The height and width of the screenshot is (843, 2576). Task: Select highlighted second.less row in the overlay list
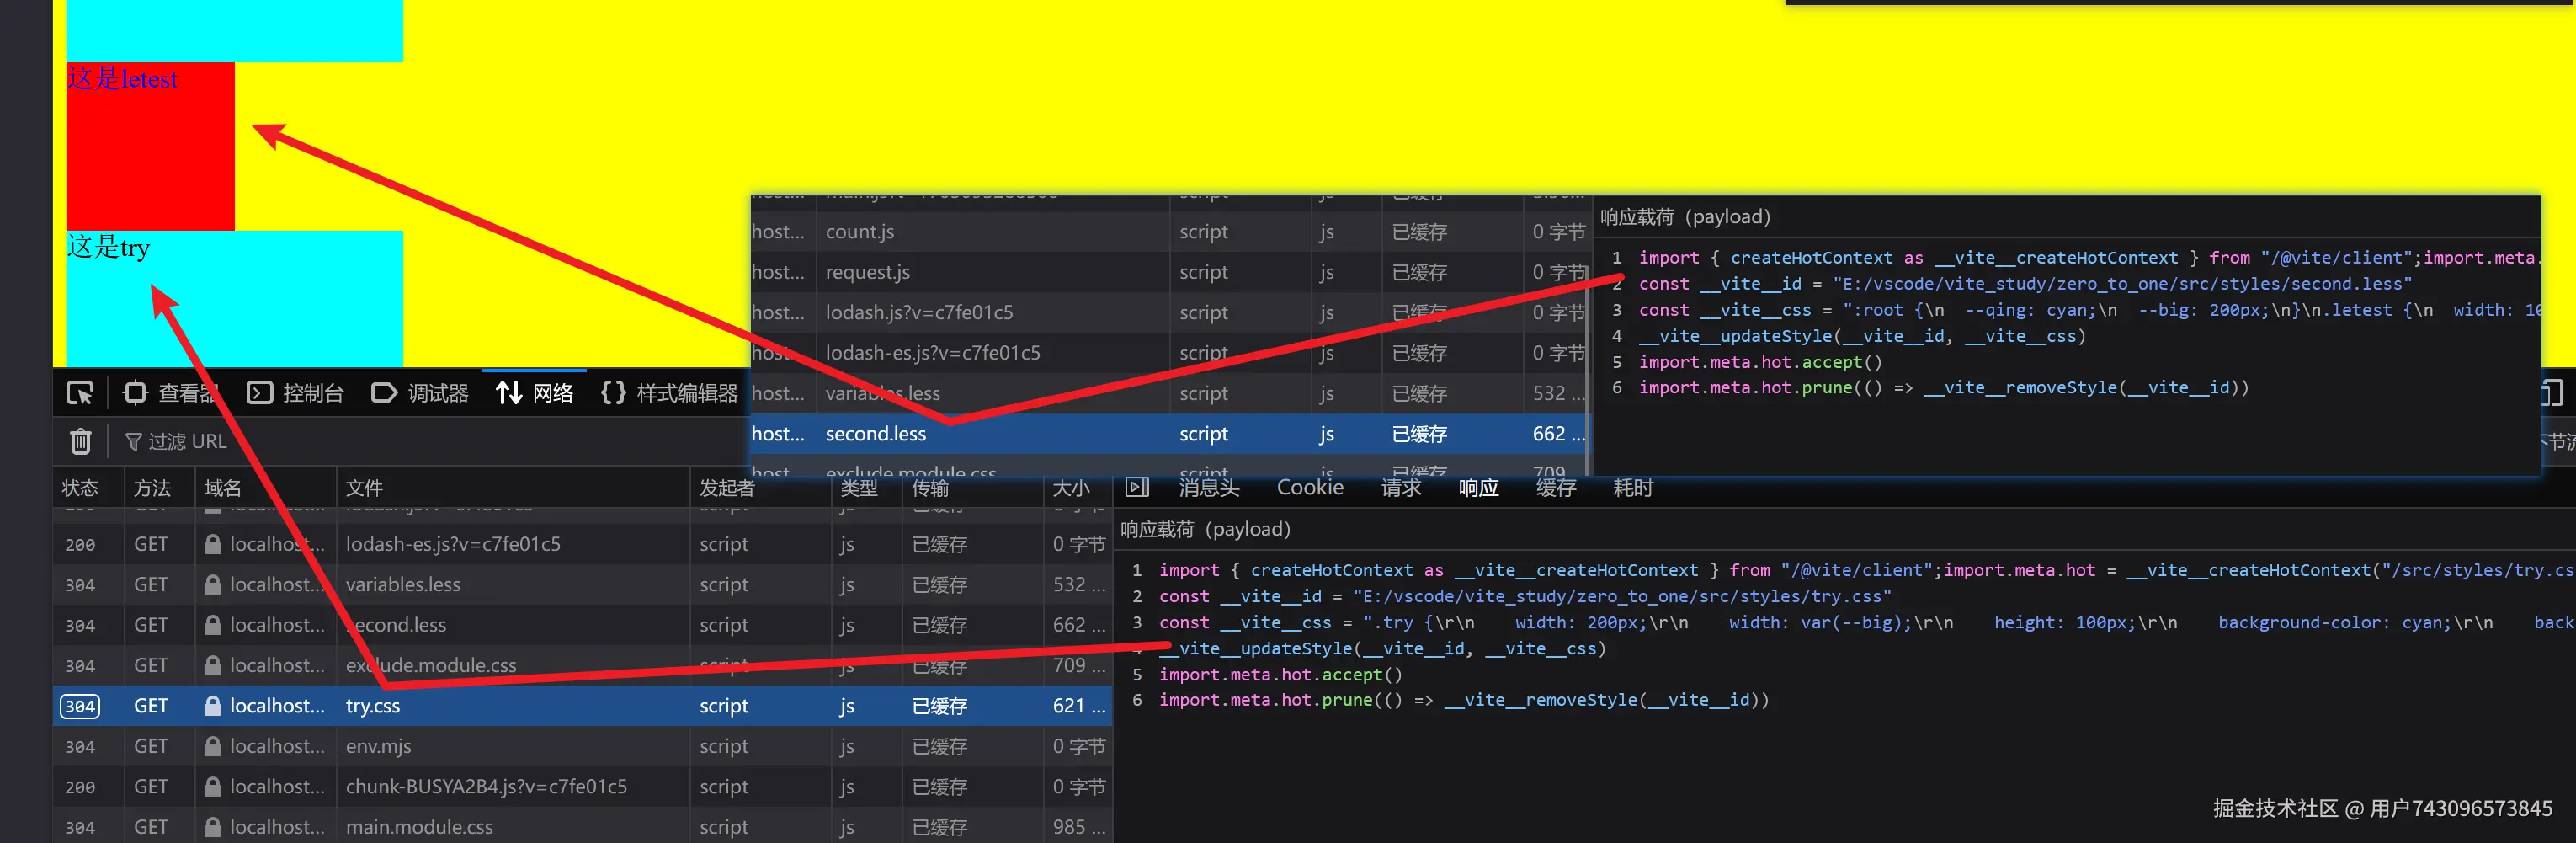pyautogui.click(x=1168, y=434)
